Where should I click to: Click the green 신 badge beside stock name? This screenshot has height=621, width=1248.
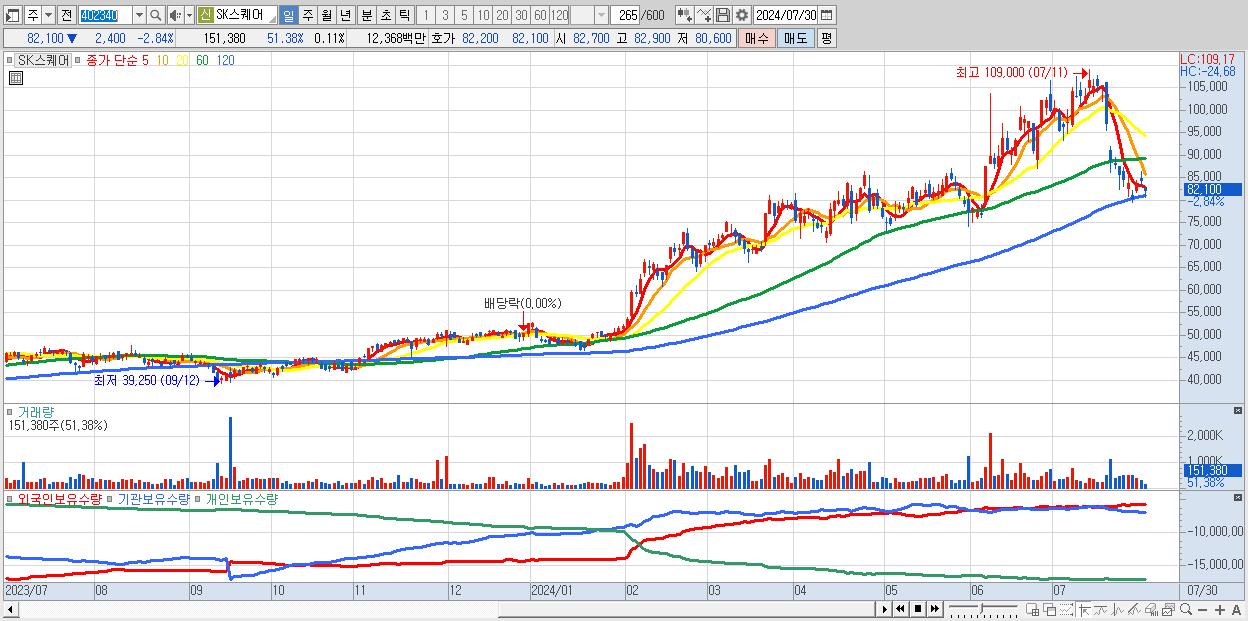[205, 15]
